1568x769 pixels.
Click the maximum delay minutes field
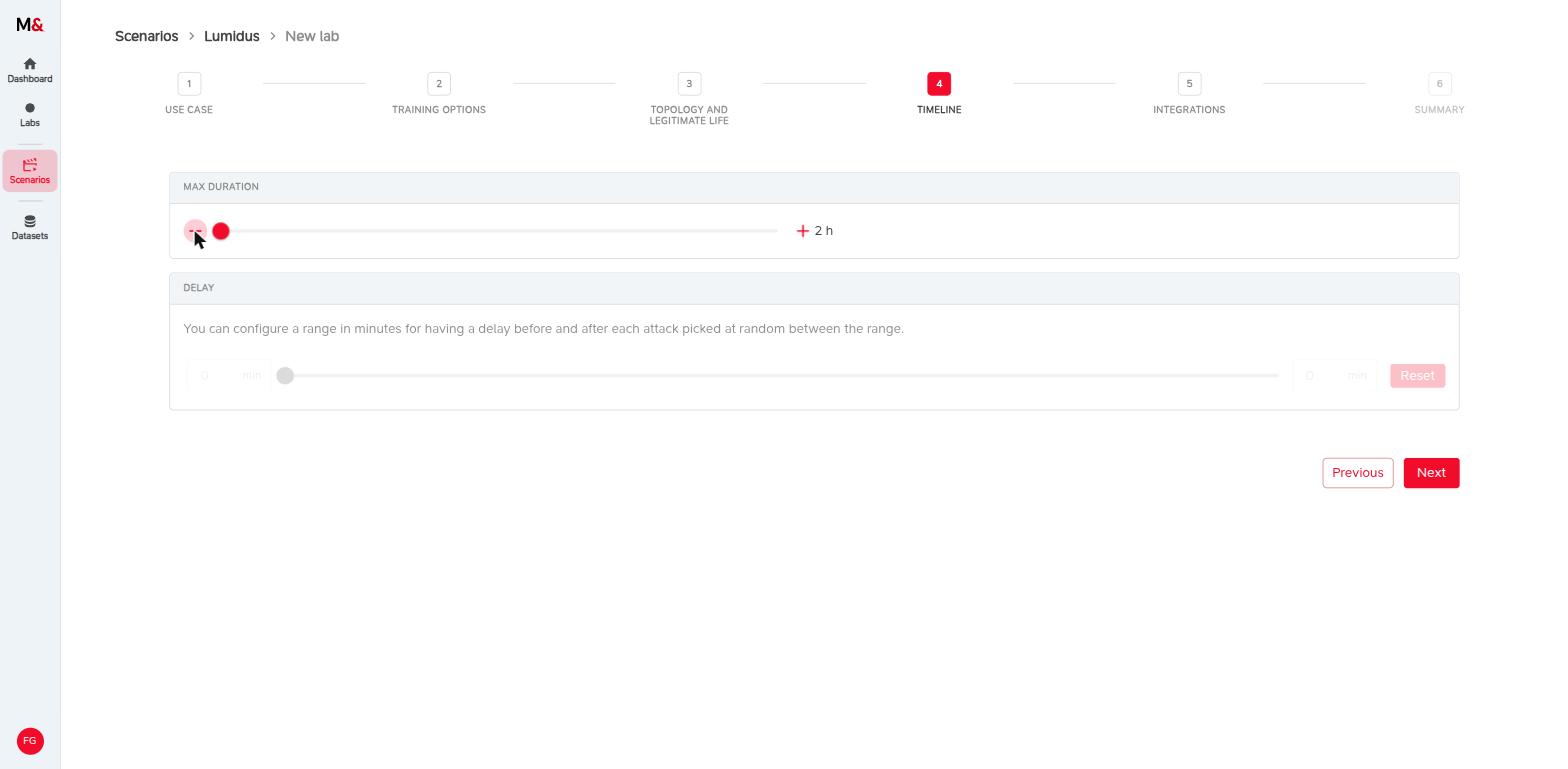point(1335,376)
